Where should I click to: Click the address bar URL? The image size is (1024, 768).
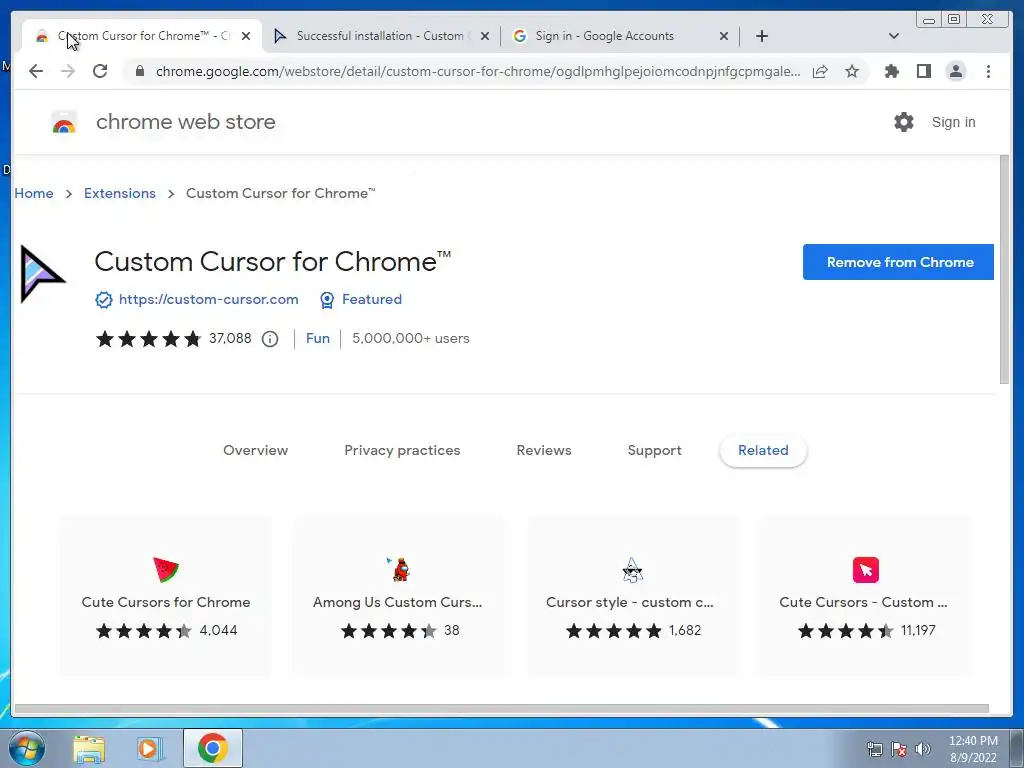(478, 71)
